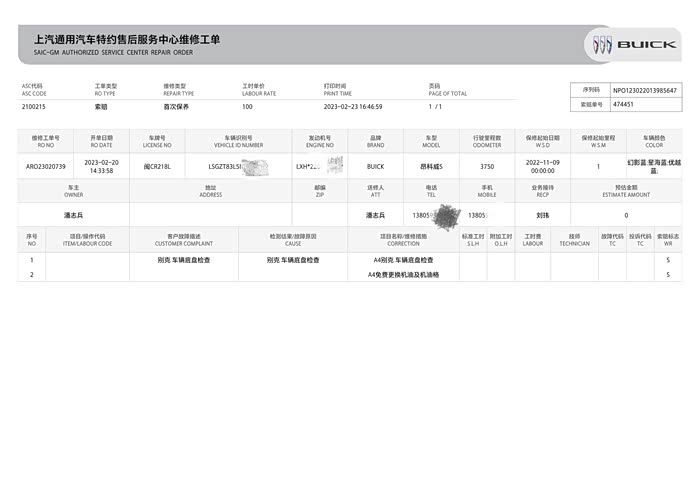The width and height of the screenshot is (700, 494).
Task: Click the OWNER column header
Action: [74, 191]
